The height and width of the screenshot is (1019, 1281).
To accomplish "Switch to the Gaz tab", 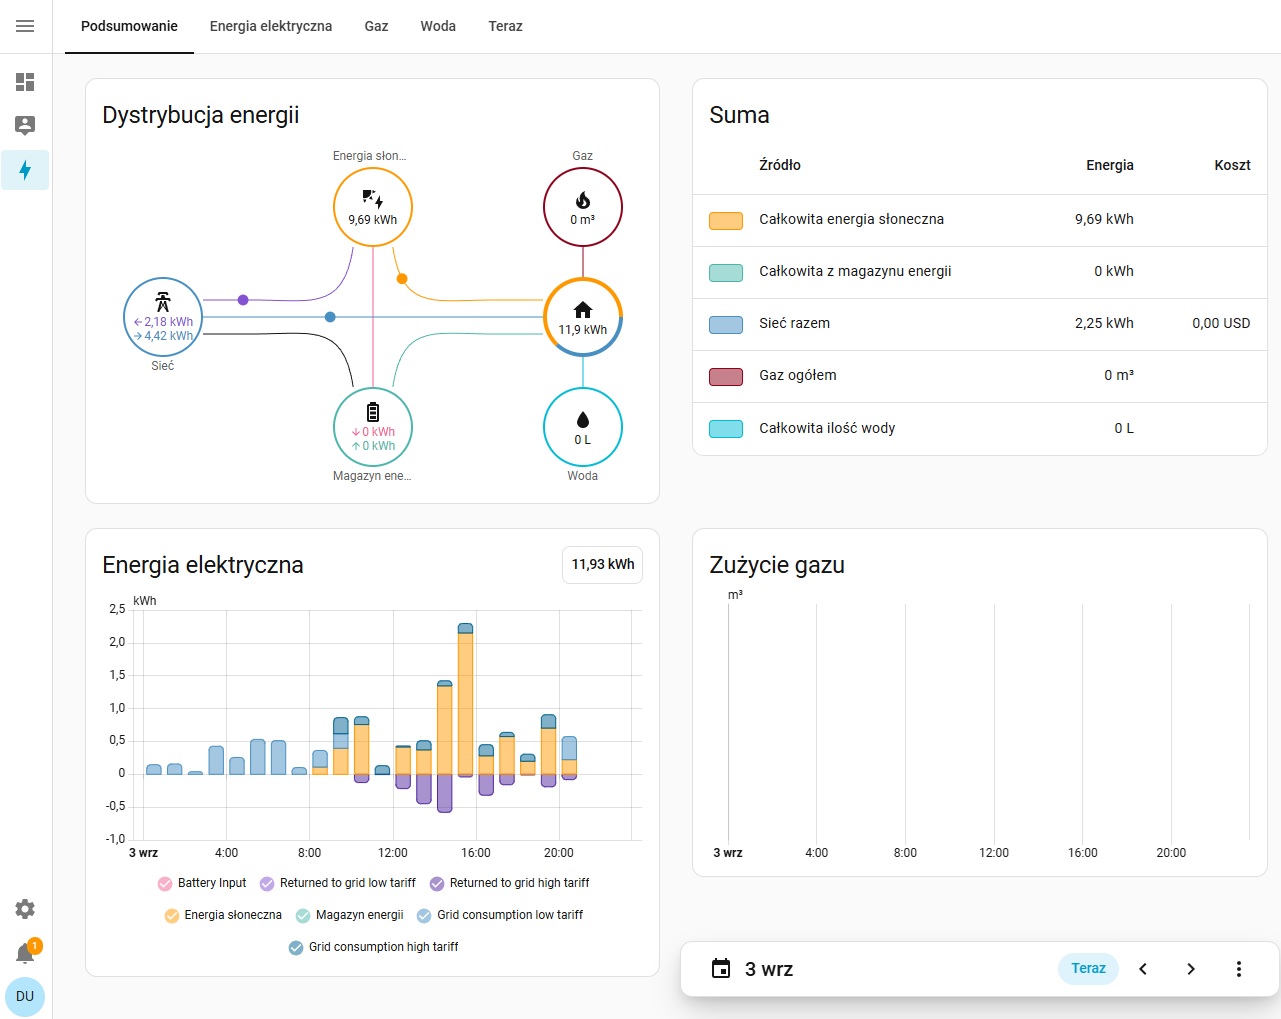I will (x=376, y=26).
